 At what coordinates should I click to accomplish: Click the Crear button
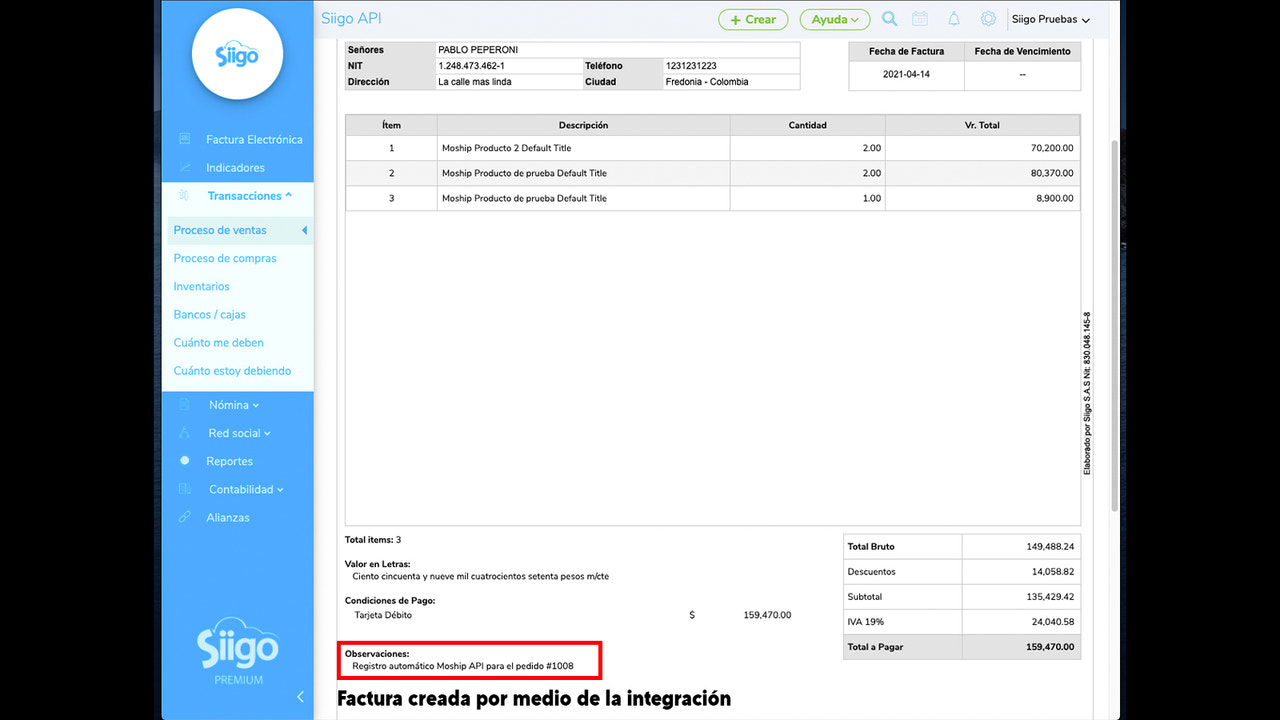pyautogui.click(x=752, y=19)
